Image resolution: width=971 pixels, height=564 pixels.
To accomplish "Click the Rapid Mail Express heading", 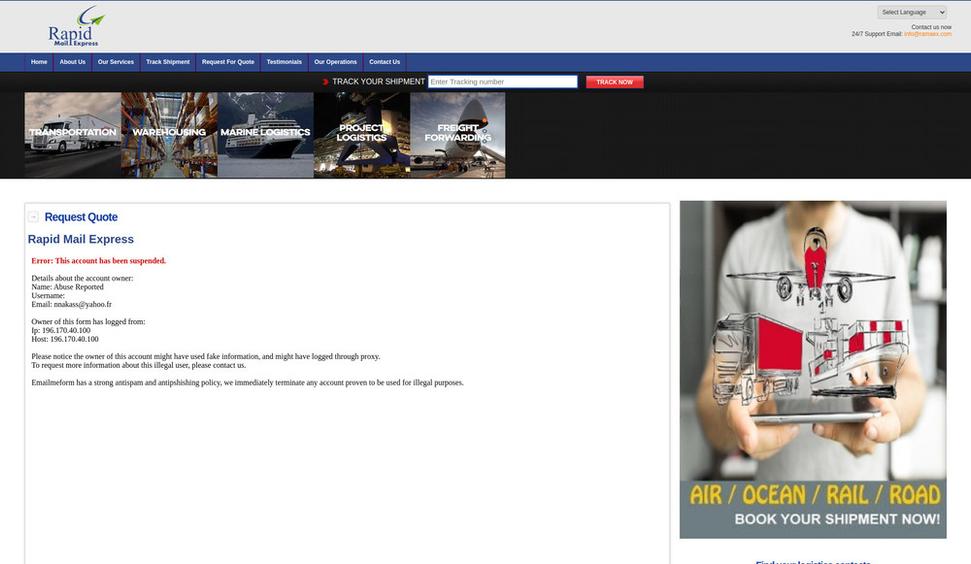I will [81, 239].
